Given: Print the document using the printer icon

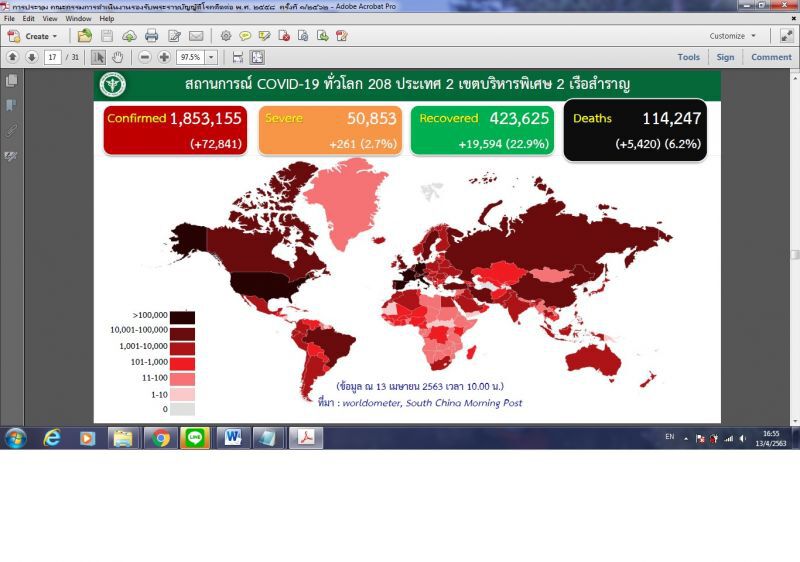Looking at the screenshot, I should (x=152, y=36).
